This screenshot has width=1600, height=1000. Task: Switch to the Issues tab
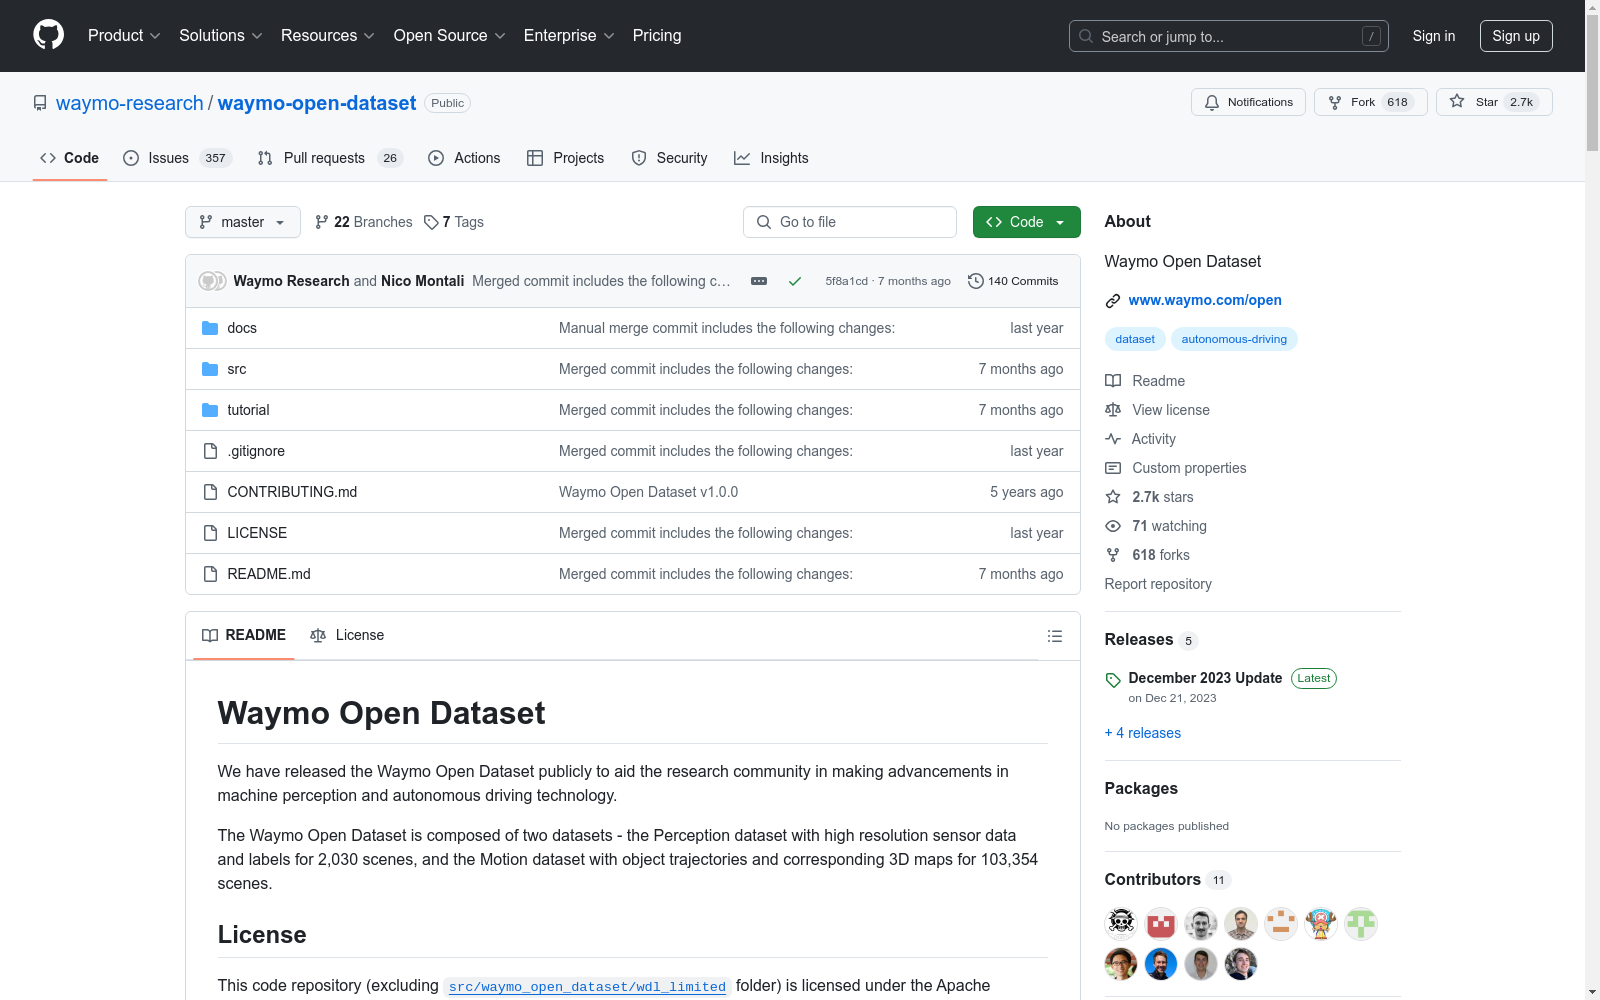click(x=177, y=158)
